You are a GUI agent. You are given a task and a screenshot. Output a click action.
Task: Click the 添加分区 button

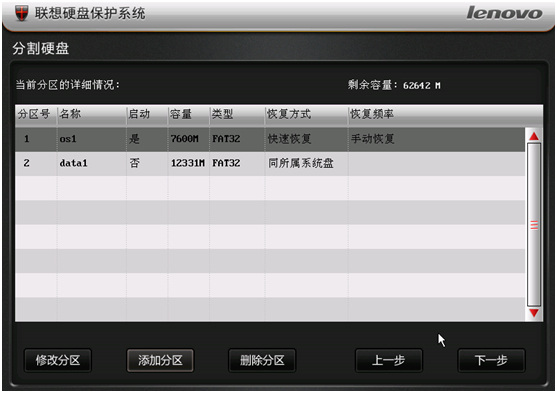click(160, 360)
